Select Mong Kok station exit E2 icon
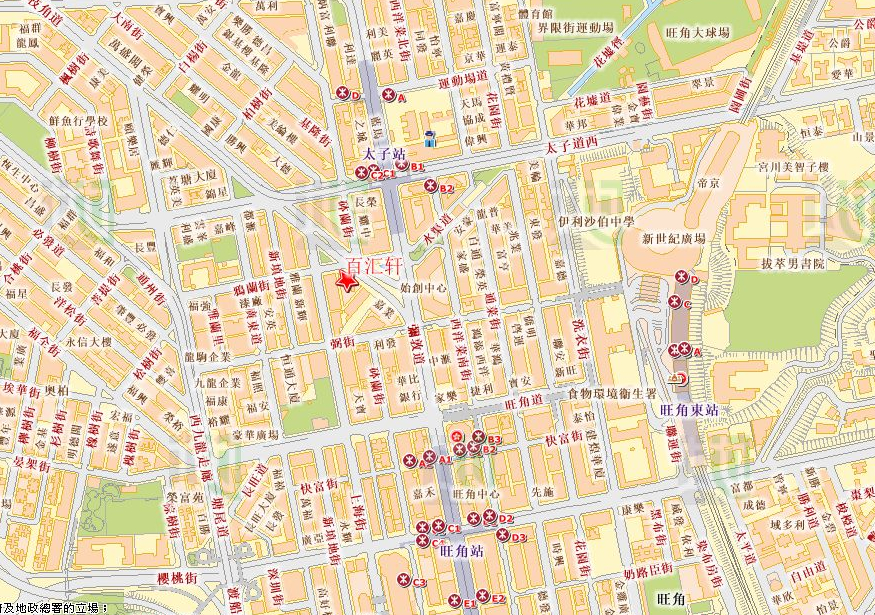 pos(482,597)
